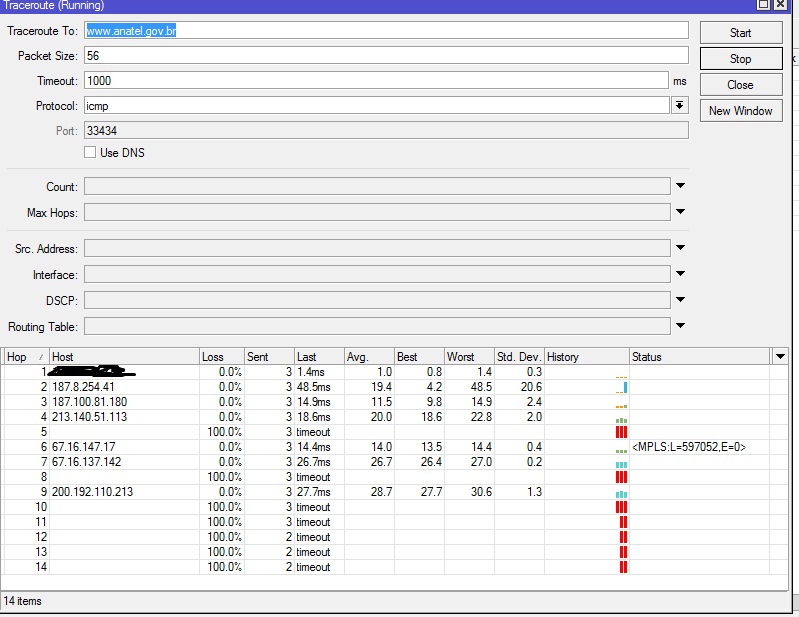Click hop 2 history graph
Viewport: 799px width, 617px height.
click(x=622, y=388)
